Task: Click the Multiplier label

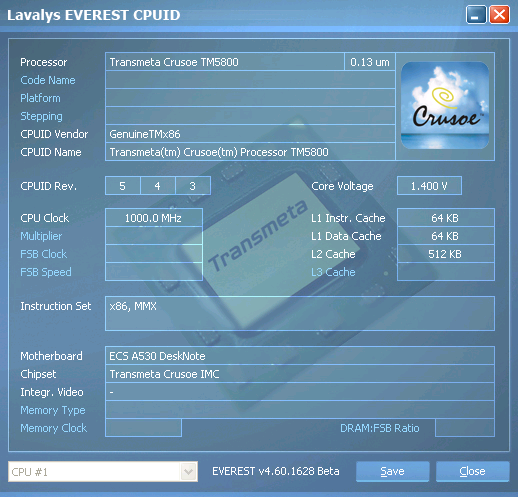Action: pos(41,236)
